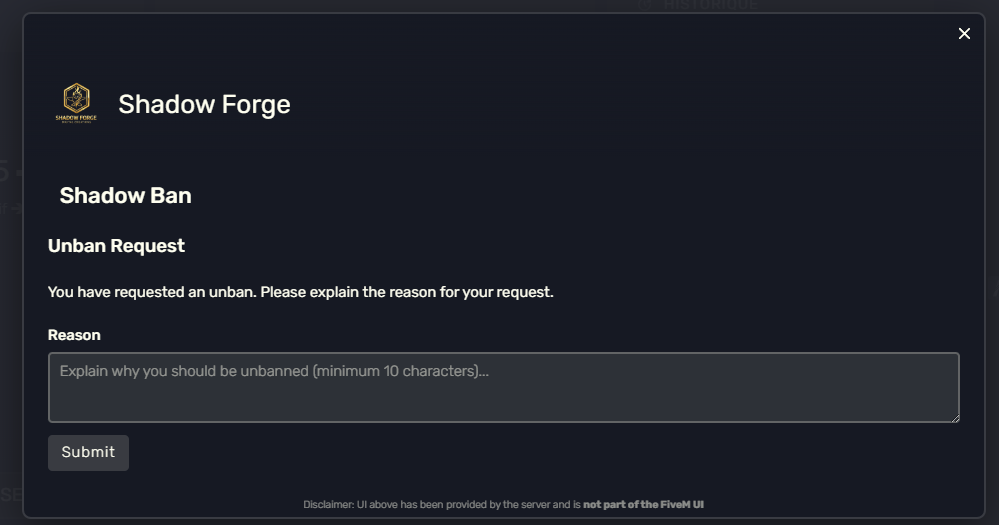Click the 'minimum 10 characters' placeholder text
Viewport: 999px width, 525px height.
coord(395,371)
